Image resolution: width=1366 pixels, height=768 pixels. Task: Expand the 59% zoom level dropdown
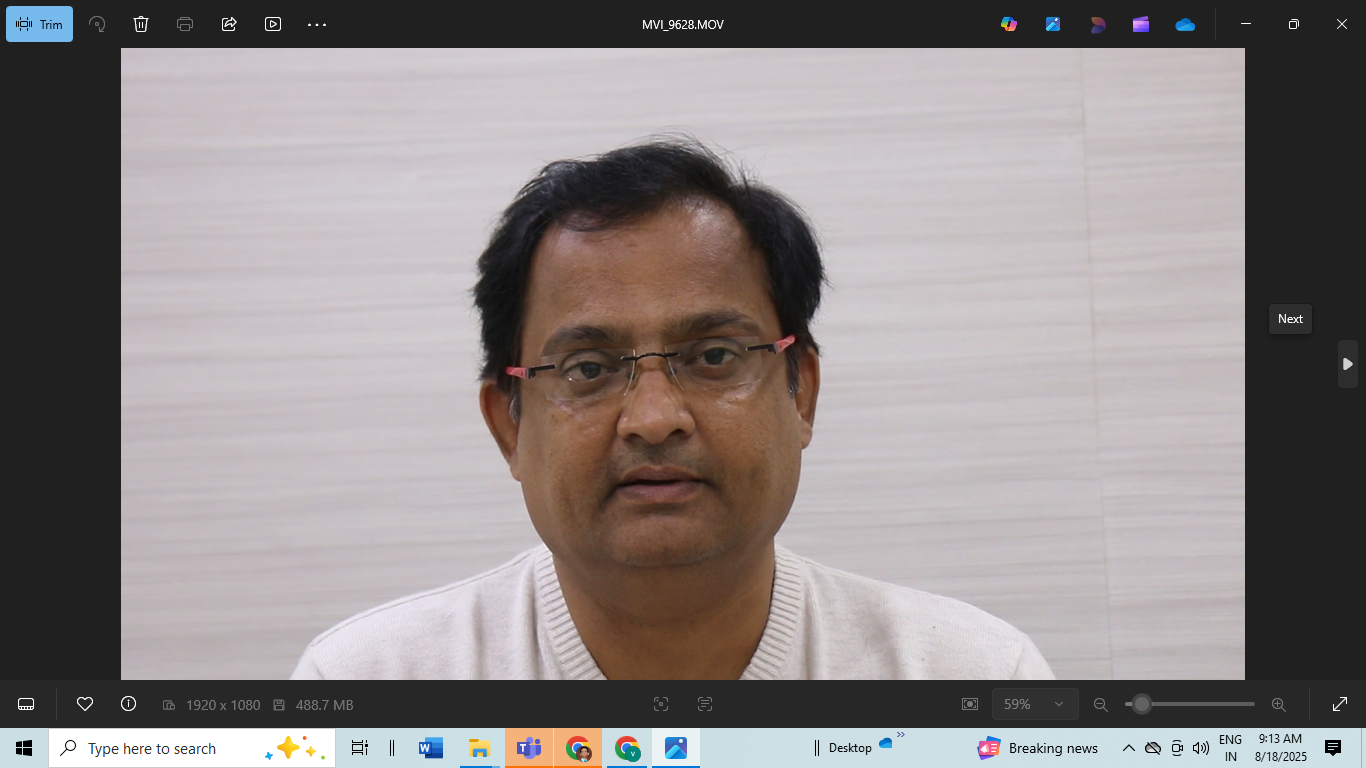click(x=1035, y=704)
